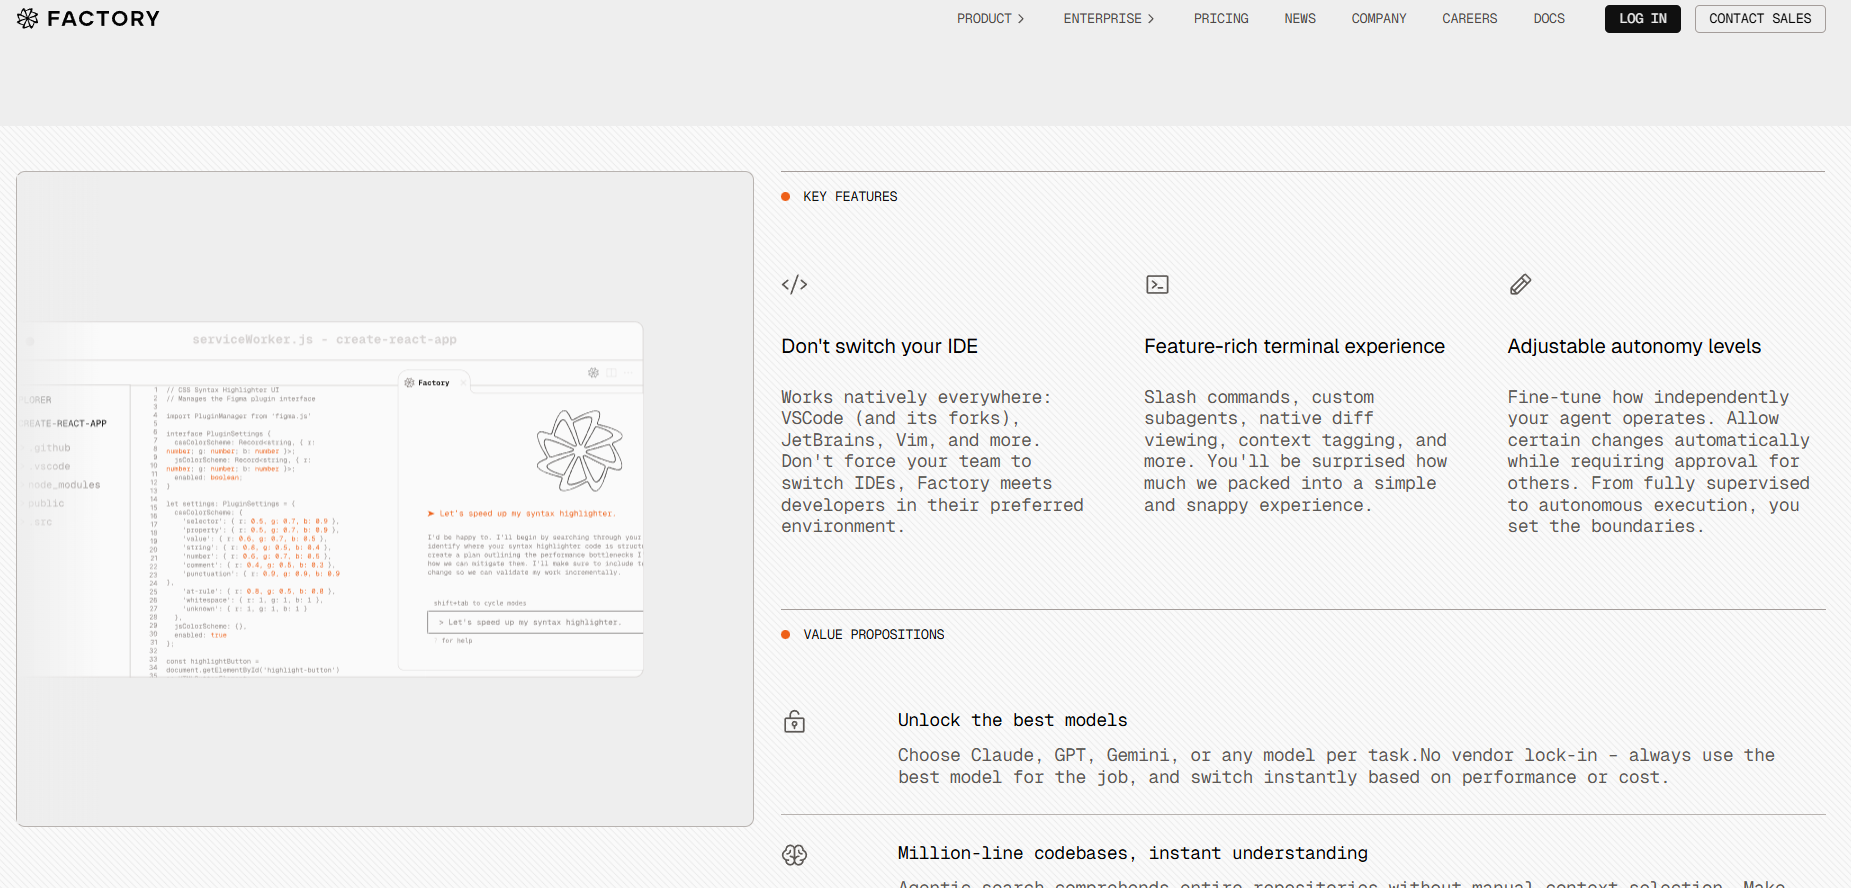Select .vscode folder in demo explorer

[50, 466]
